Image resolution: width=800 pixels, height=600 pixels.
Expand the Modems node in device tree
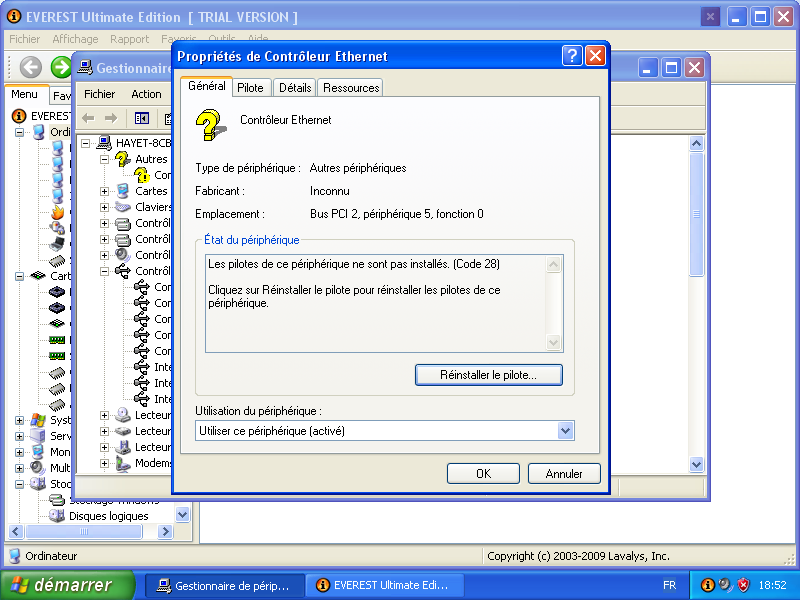tap(105, 463)
